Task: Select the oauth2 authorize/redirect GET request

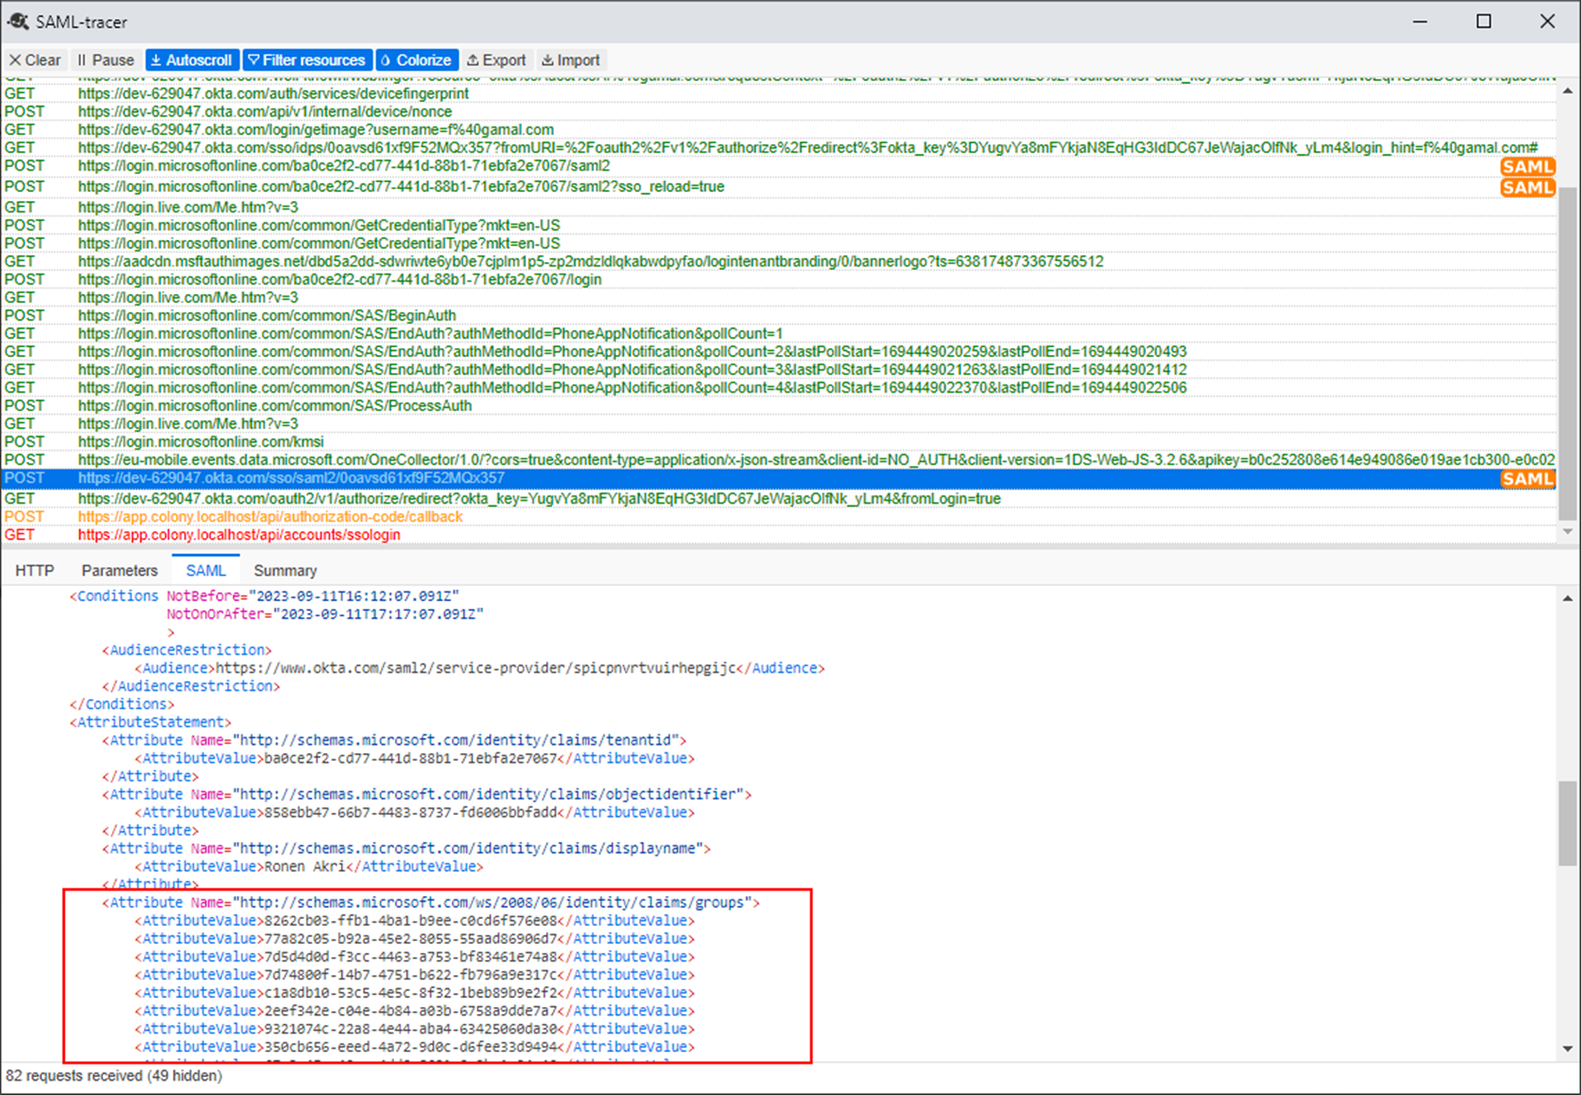Action: pos(778,498)
